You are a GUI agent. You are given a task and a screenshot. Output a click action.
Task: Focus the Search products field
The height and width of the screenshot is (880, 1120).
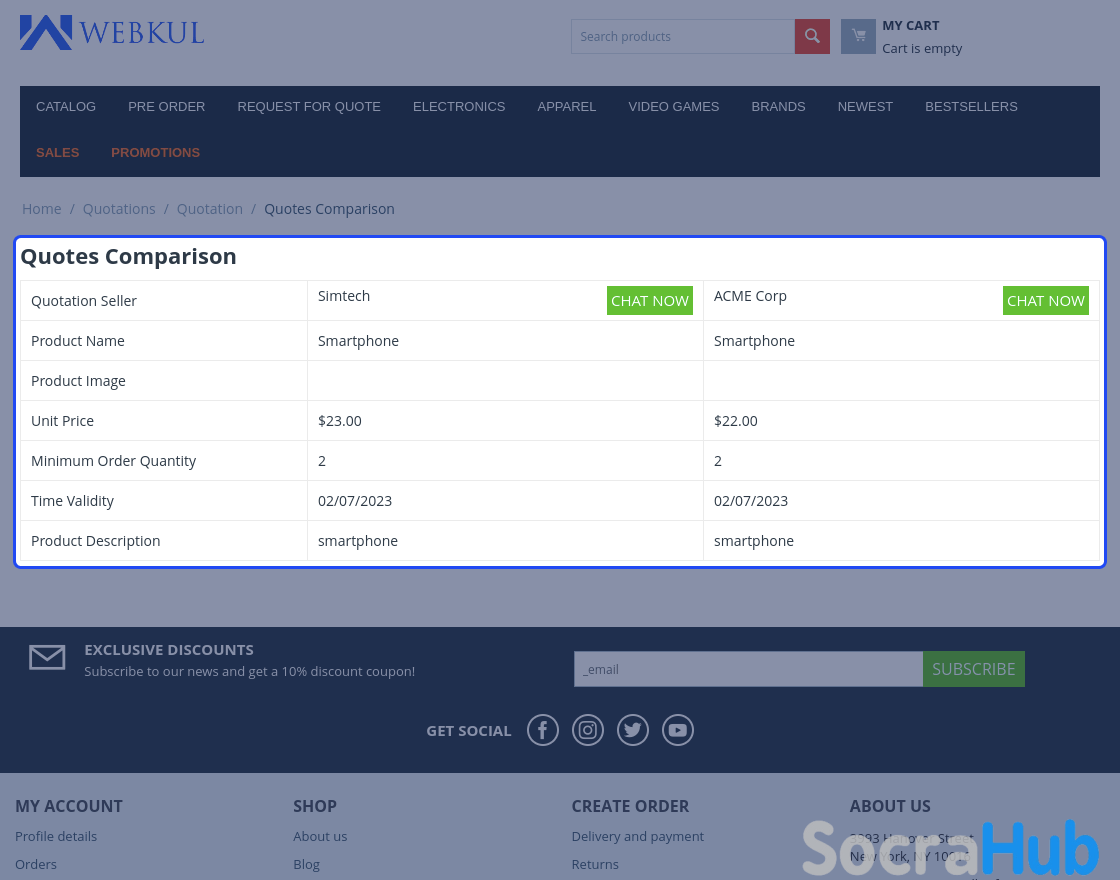682,37
